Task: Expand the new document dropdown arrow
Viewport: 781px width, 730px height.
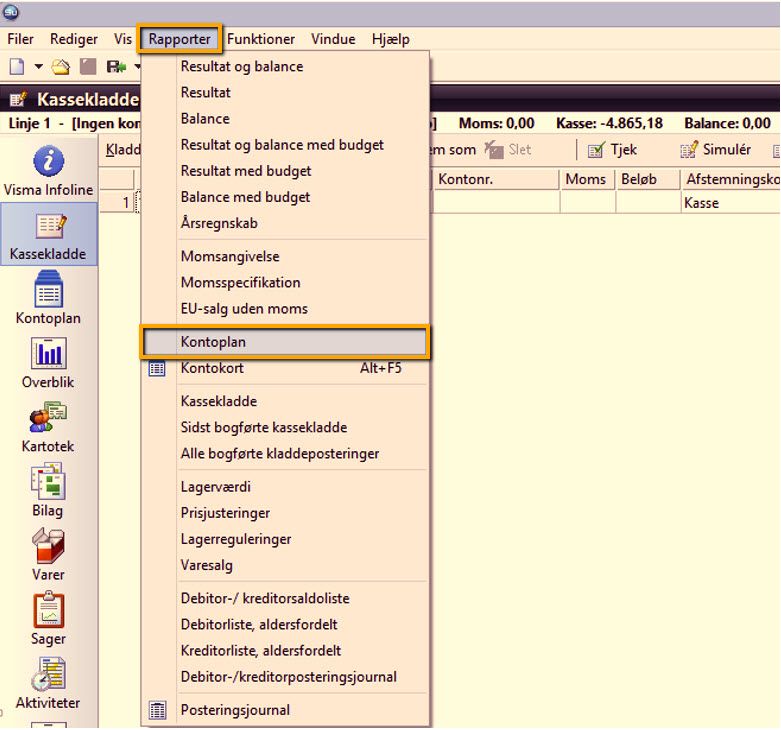Action: (38, 67)
